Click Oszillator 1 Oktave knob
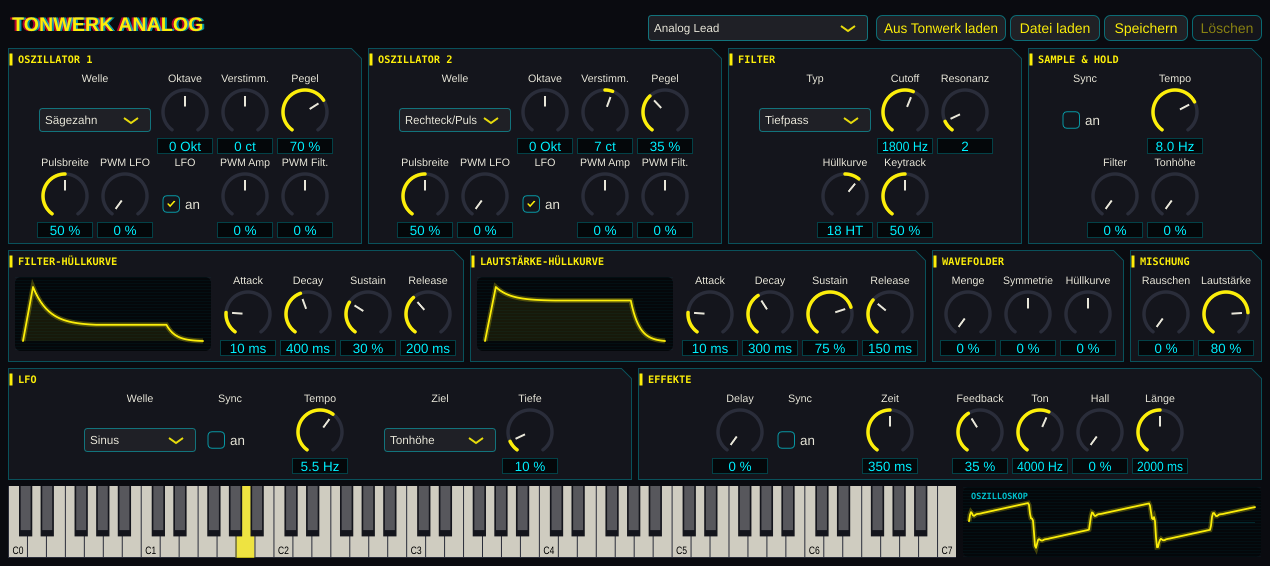 [x=185, y=112]
